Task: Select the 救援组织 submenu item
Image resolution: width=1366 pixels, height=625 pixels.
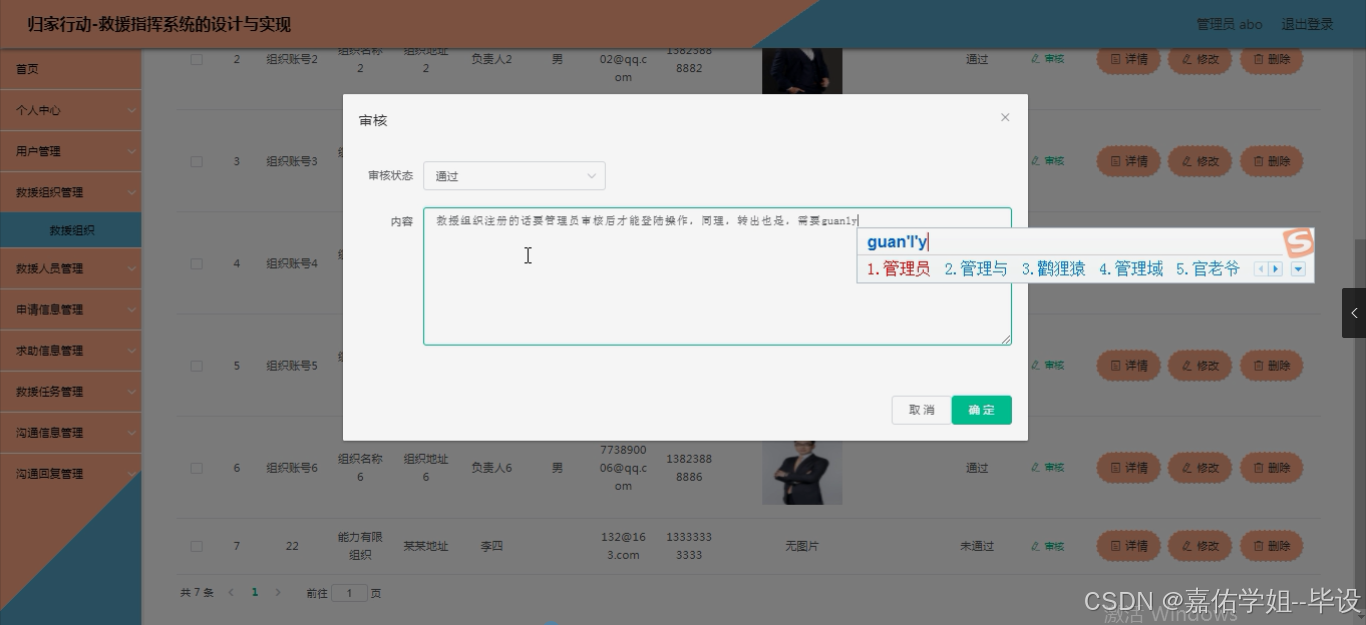Action: pyautogui.click(x=70, y=229)
